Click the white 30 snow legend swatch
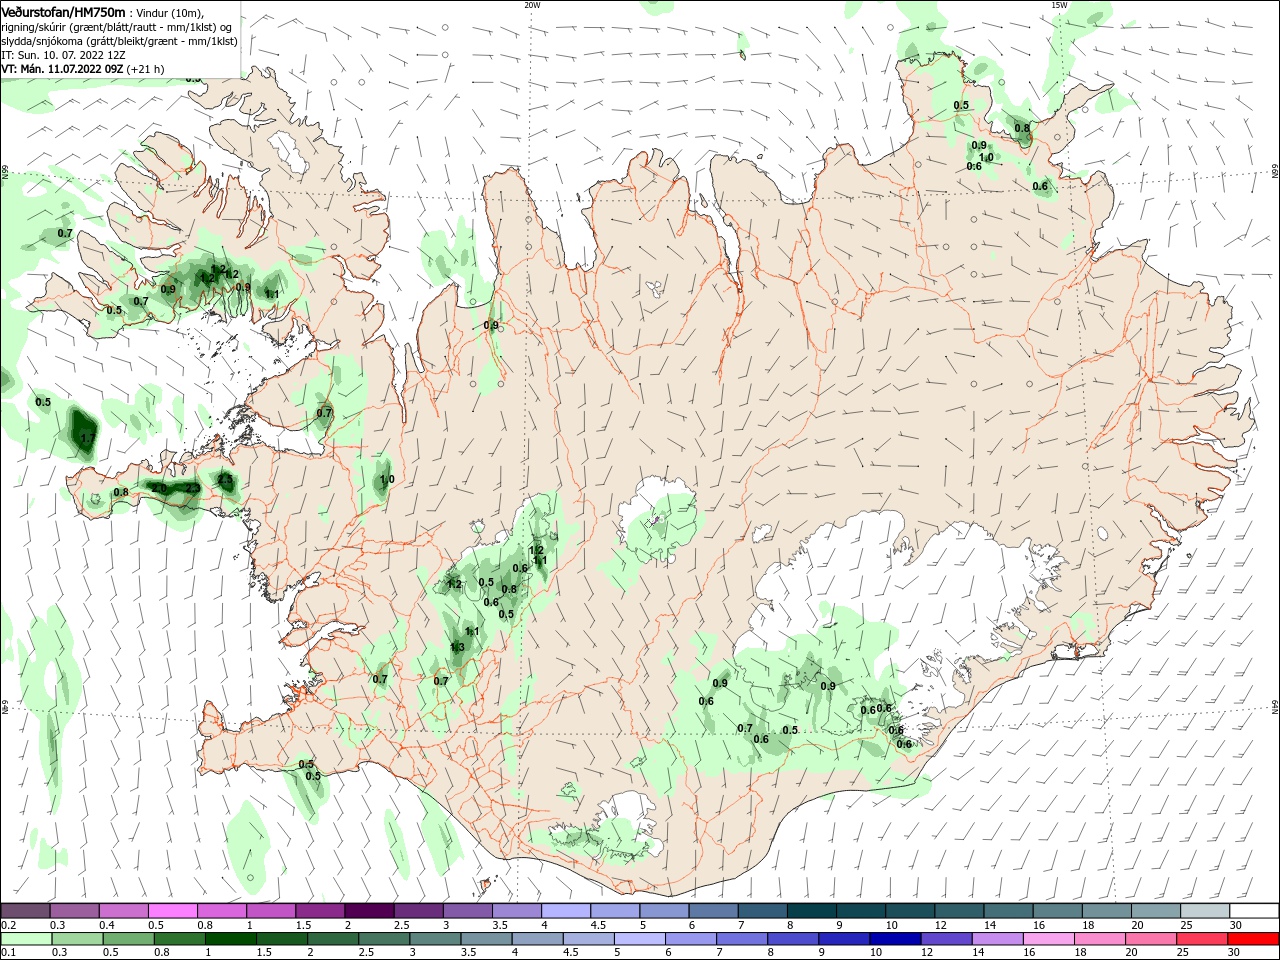 [1253, 911]
